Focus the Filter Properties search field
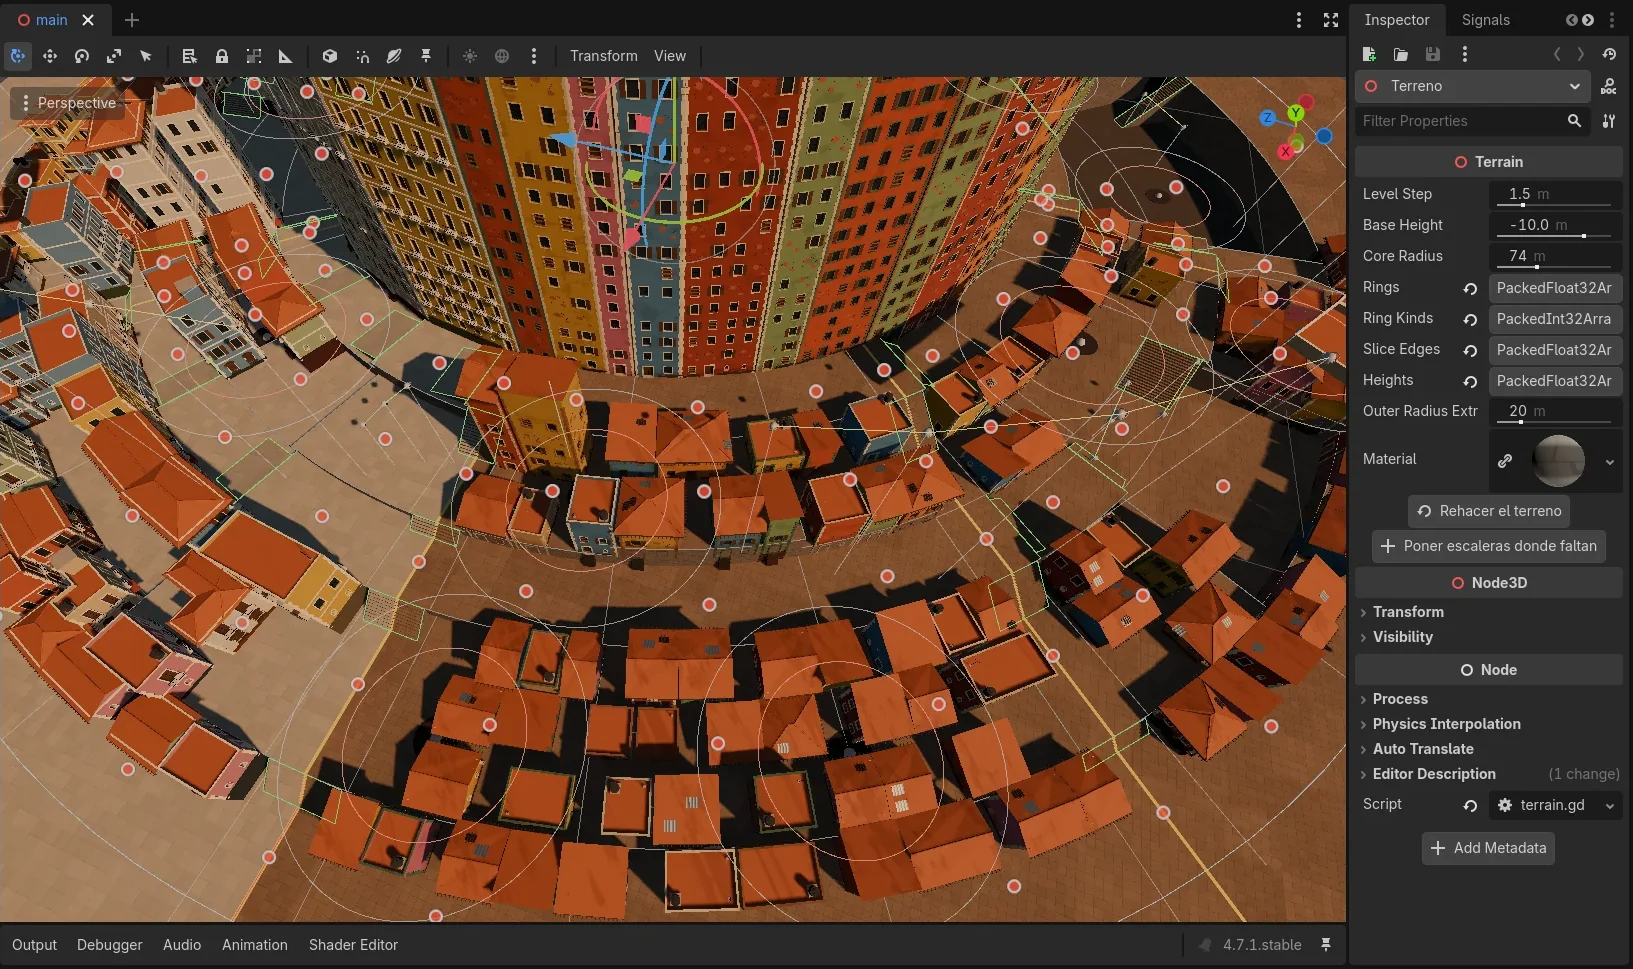This screenshot has height=969, width=1633. click(1473, 121)
